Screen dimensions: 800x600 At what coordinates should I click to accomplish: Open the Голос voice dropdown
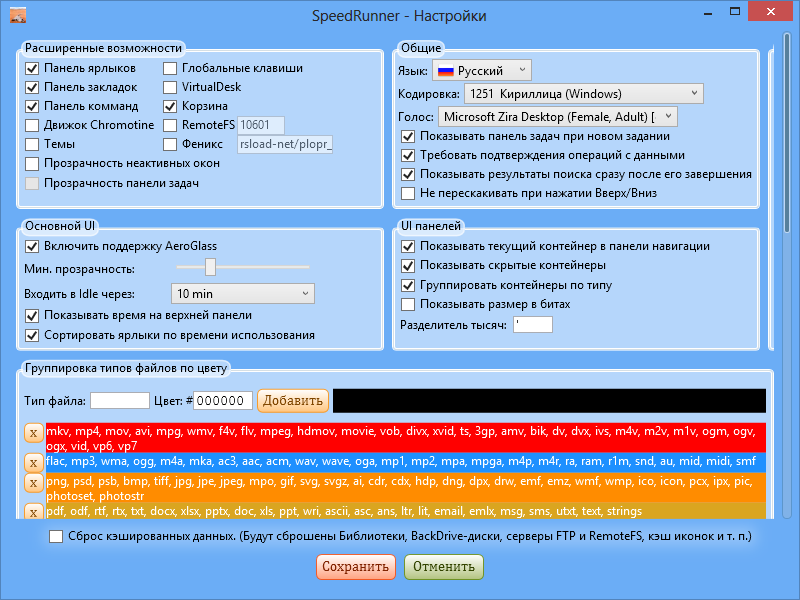(558, 117)
